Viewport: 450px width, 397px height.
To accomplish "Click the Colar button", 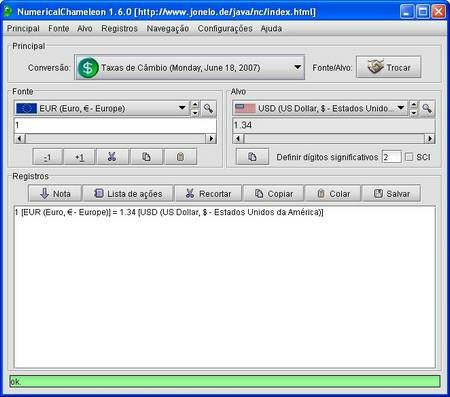I will click(x=333, y=194).
